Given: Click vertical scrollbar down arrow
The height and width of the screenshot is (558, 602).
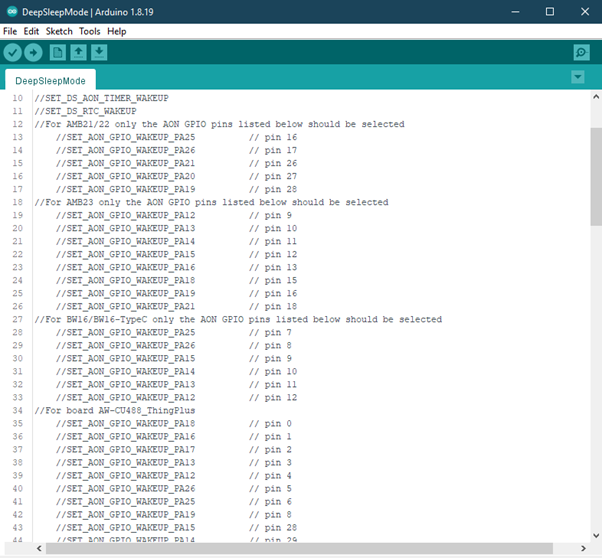Looking at the screenshot, I should click(x=596, y=535).
